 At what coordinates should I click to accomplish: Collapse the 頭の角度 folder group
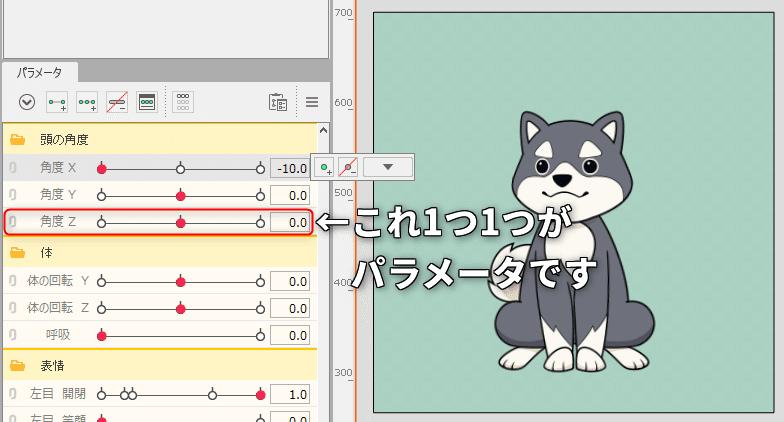pos(18,140)
